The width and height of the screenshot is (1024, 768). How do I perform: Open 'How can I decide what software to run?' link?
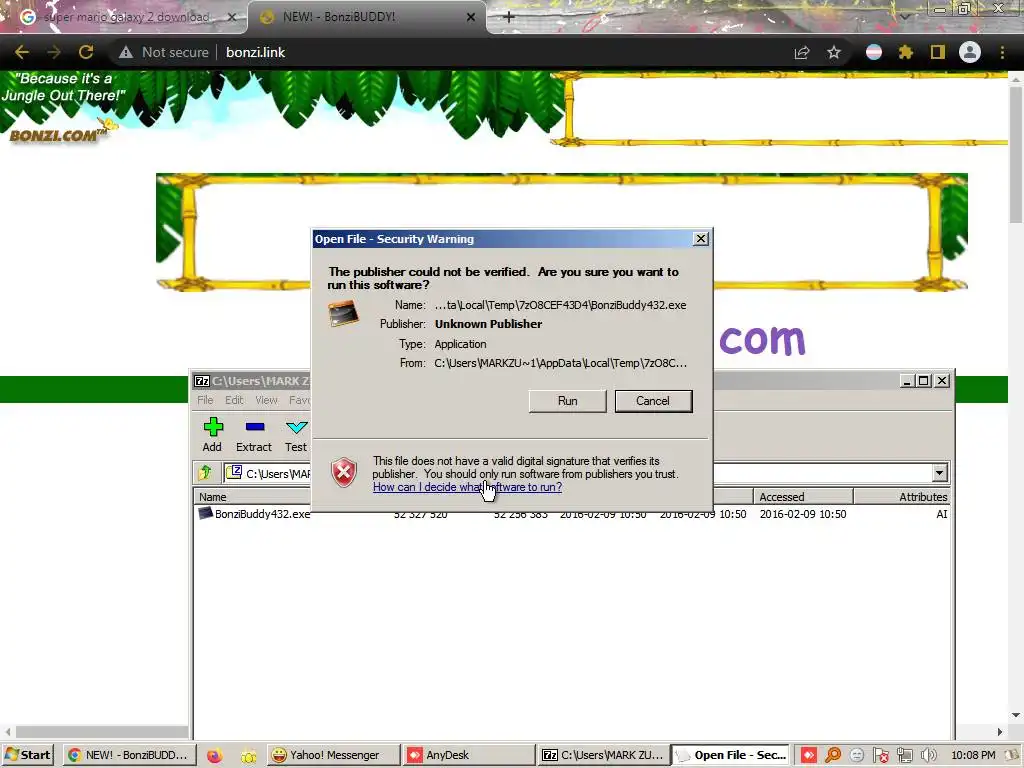click(x=467, y=487)
